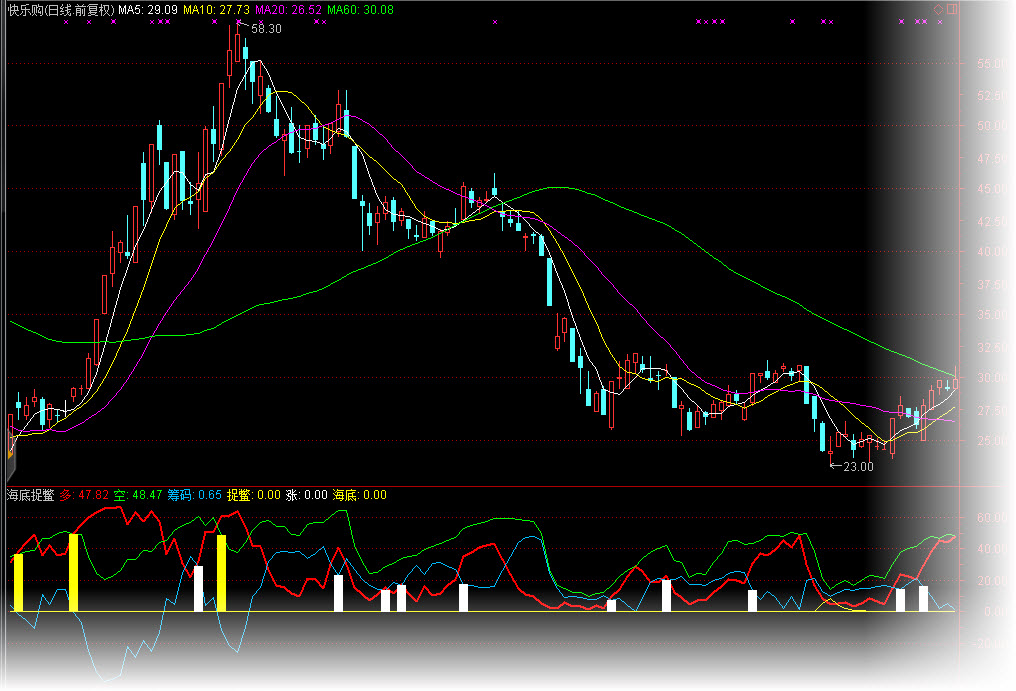Click the 58.30 high price annotation
This screenshot has height=691, width=1016.
(x=266, y=29)
